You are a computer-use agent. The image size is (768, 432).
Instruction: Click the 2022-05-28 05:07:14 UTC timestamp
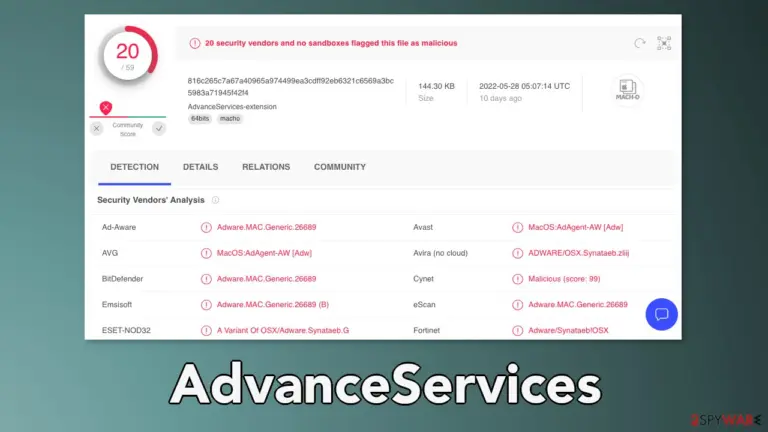click(525, 86)
